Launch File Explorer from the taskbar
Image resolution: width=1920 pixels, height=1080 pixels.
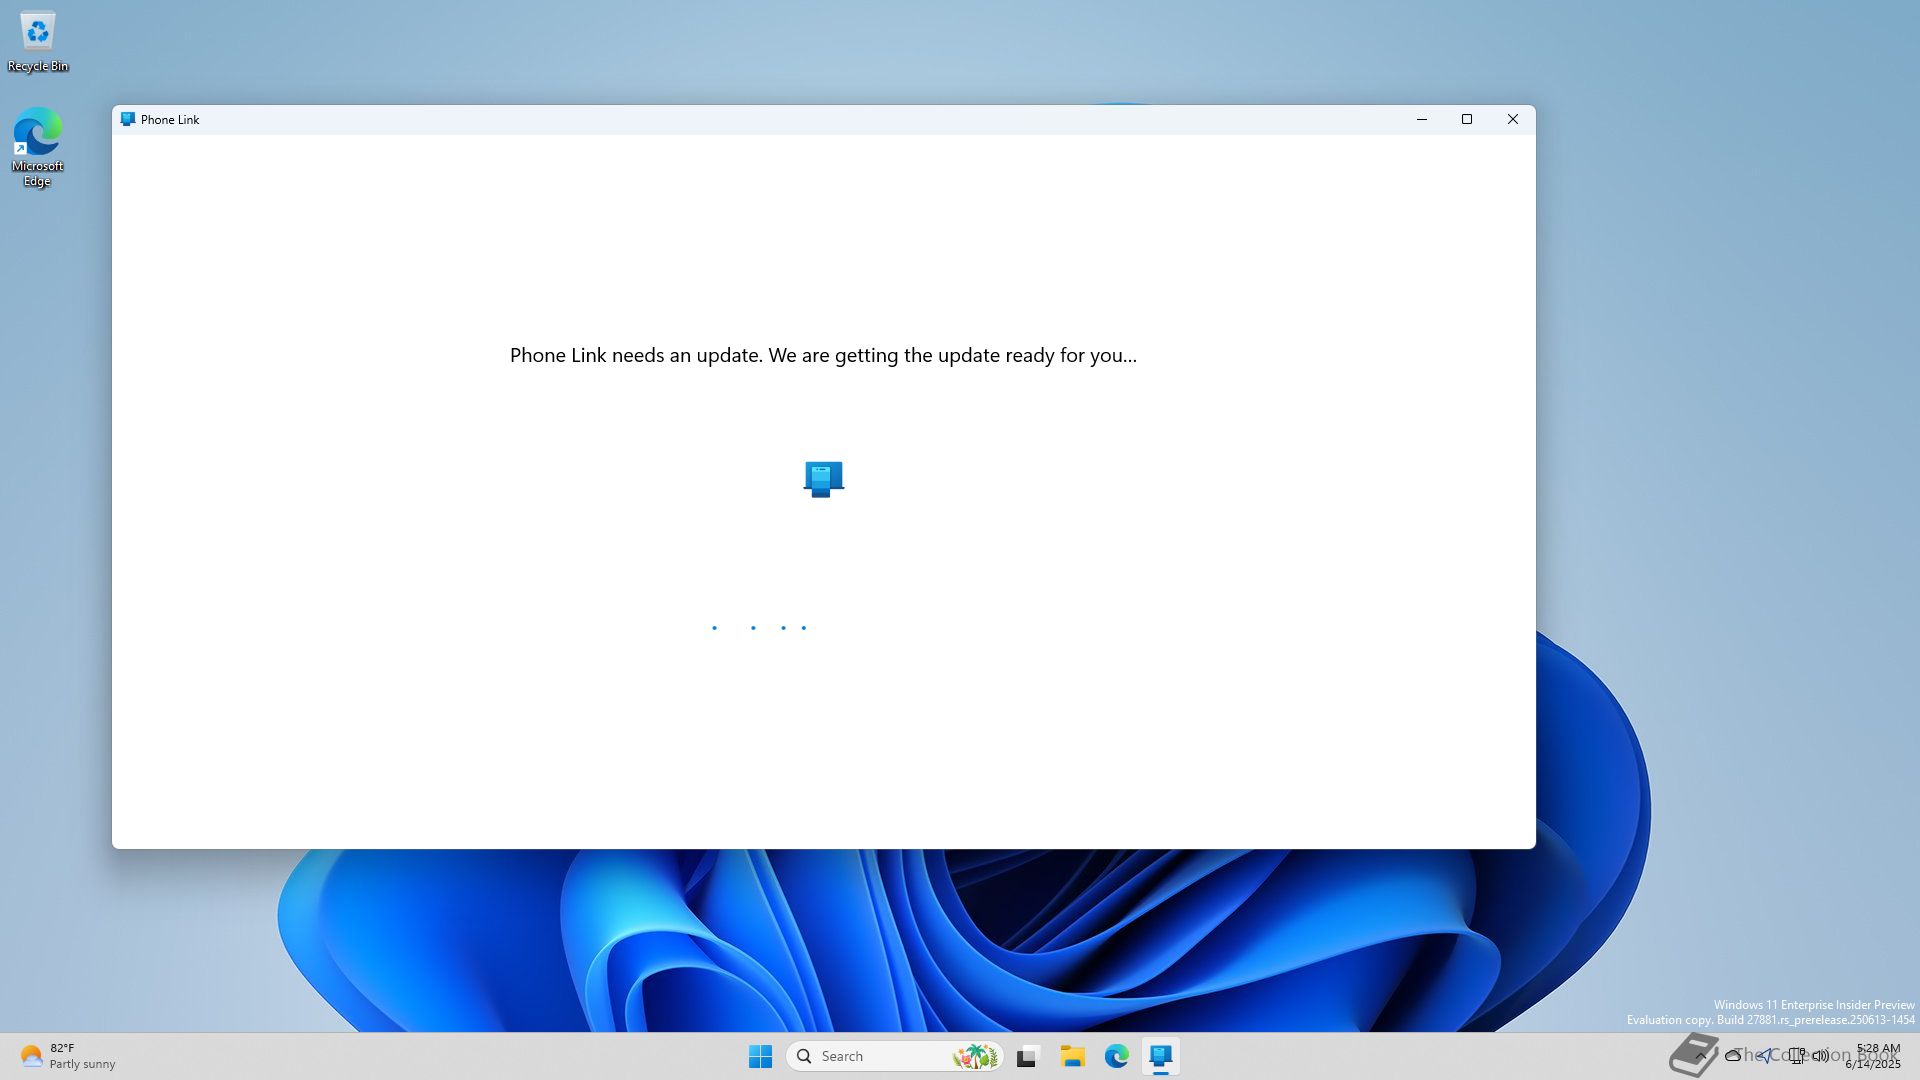click(1072, 1056)
